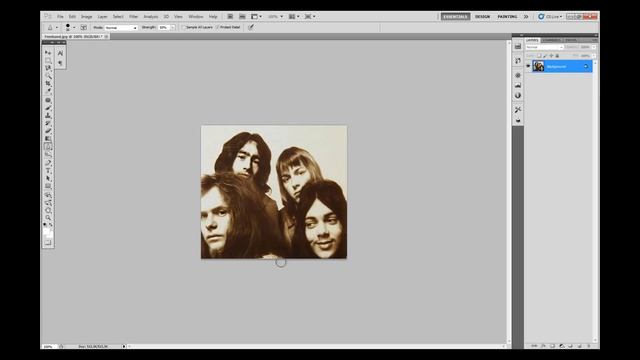Select the Spot Healing Brush tool
The image size is (640, 360).
(48, 100)
